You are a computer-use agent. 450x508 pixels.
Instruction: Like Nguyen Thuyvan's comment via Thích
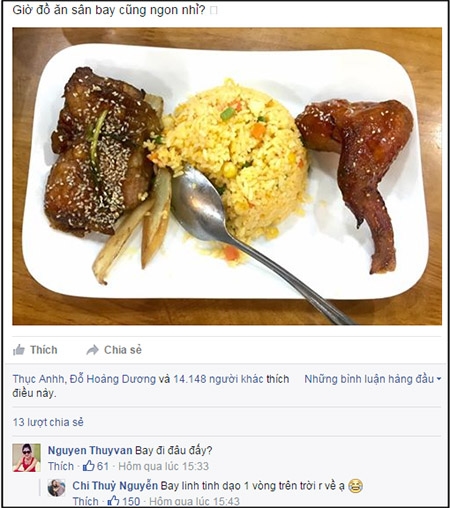click(x=61, y=466)
